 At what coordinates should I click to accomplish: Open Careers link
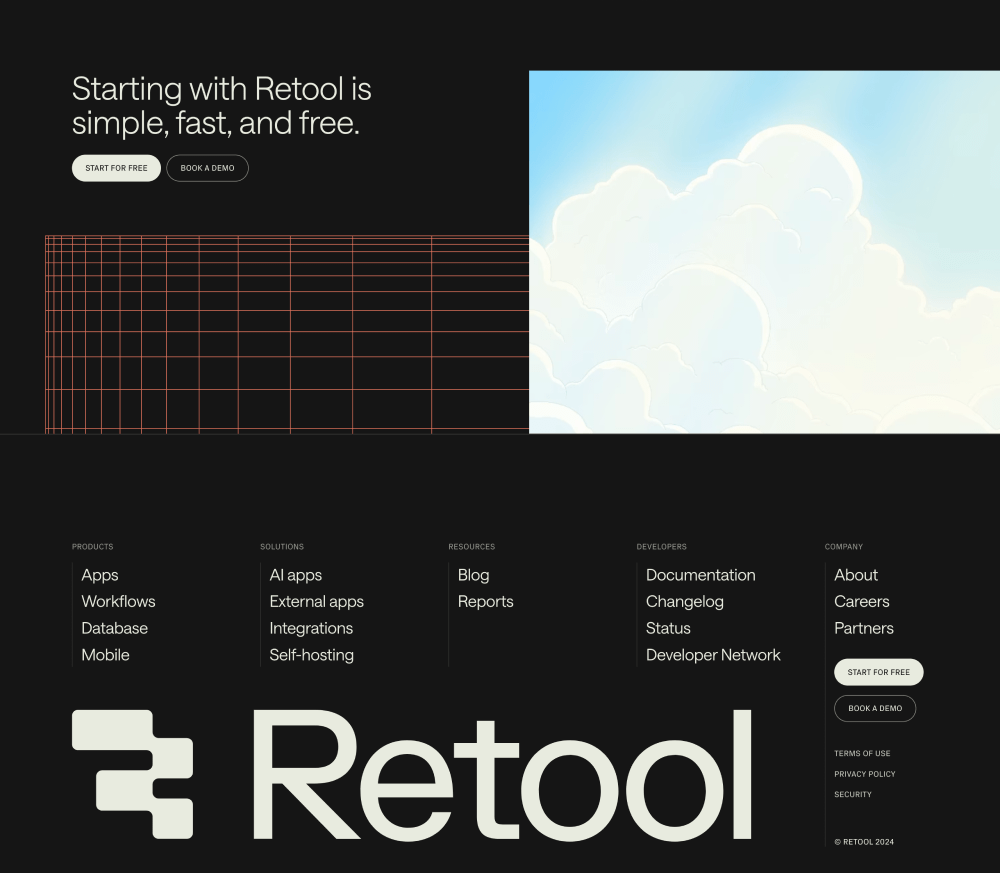[862, 601]
